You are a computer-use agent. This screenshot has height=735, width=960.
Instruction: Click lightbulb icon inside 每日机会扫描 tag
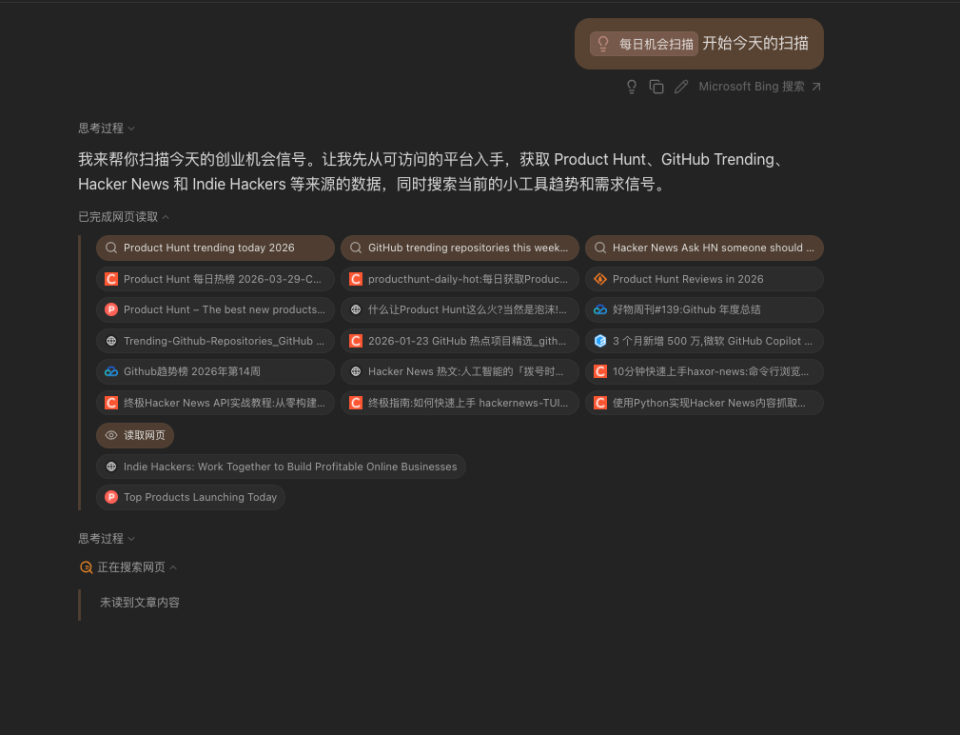[603, 43]
